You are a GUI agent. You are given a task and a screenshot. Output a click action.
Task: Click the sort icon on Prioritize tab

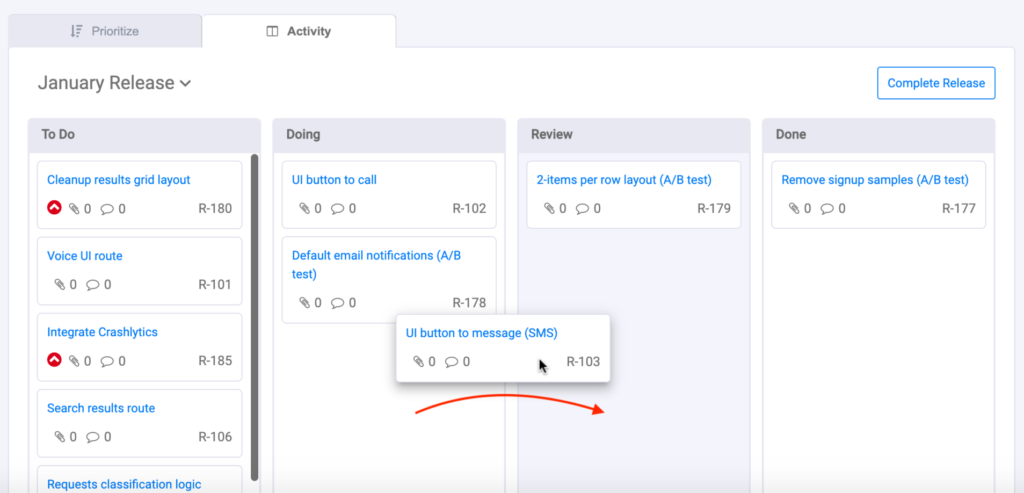pos(76,31)
